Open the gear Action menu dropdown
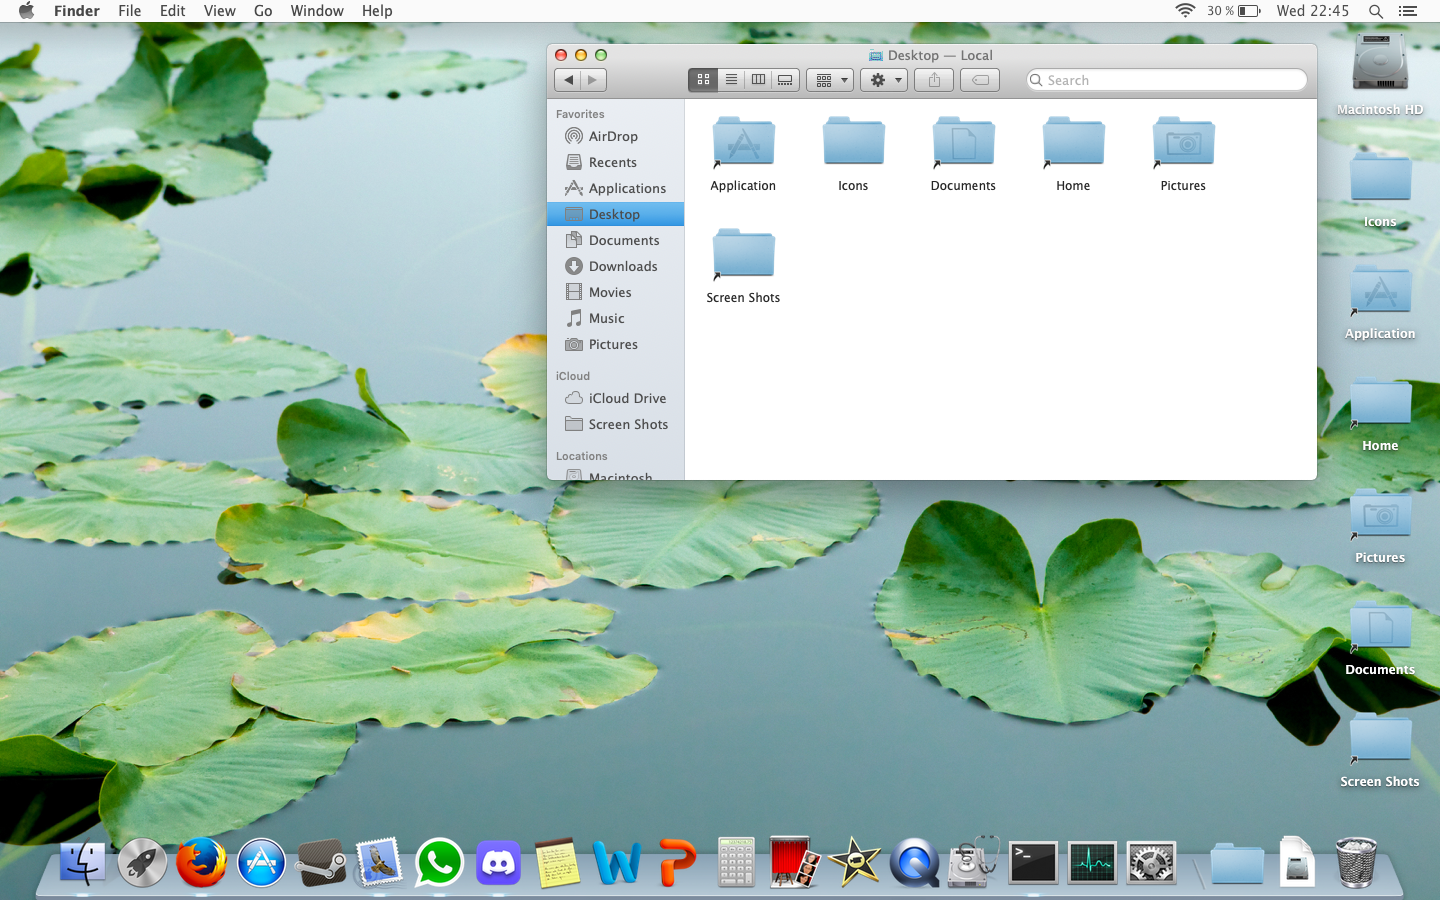 coord(884,80)
